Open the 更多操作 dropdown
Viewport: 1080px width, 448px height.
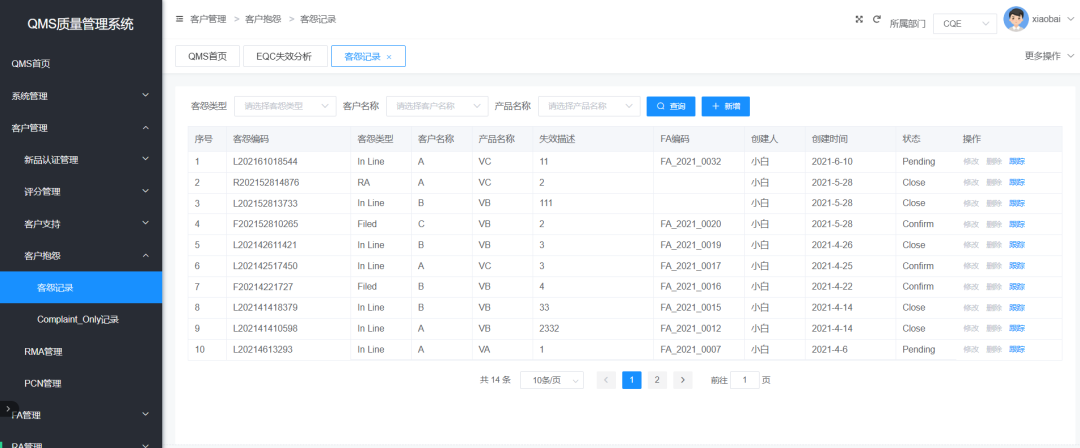(x=1049, y=57)
